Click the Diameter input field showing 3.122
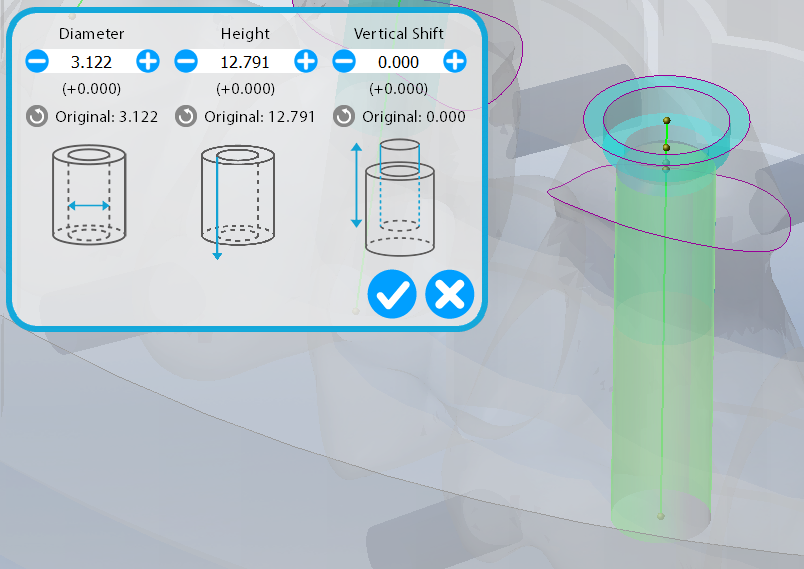Viewport: 804px width, 569px height. [x=91, y=62]
